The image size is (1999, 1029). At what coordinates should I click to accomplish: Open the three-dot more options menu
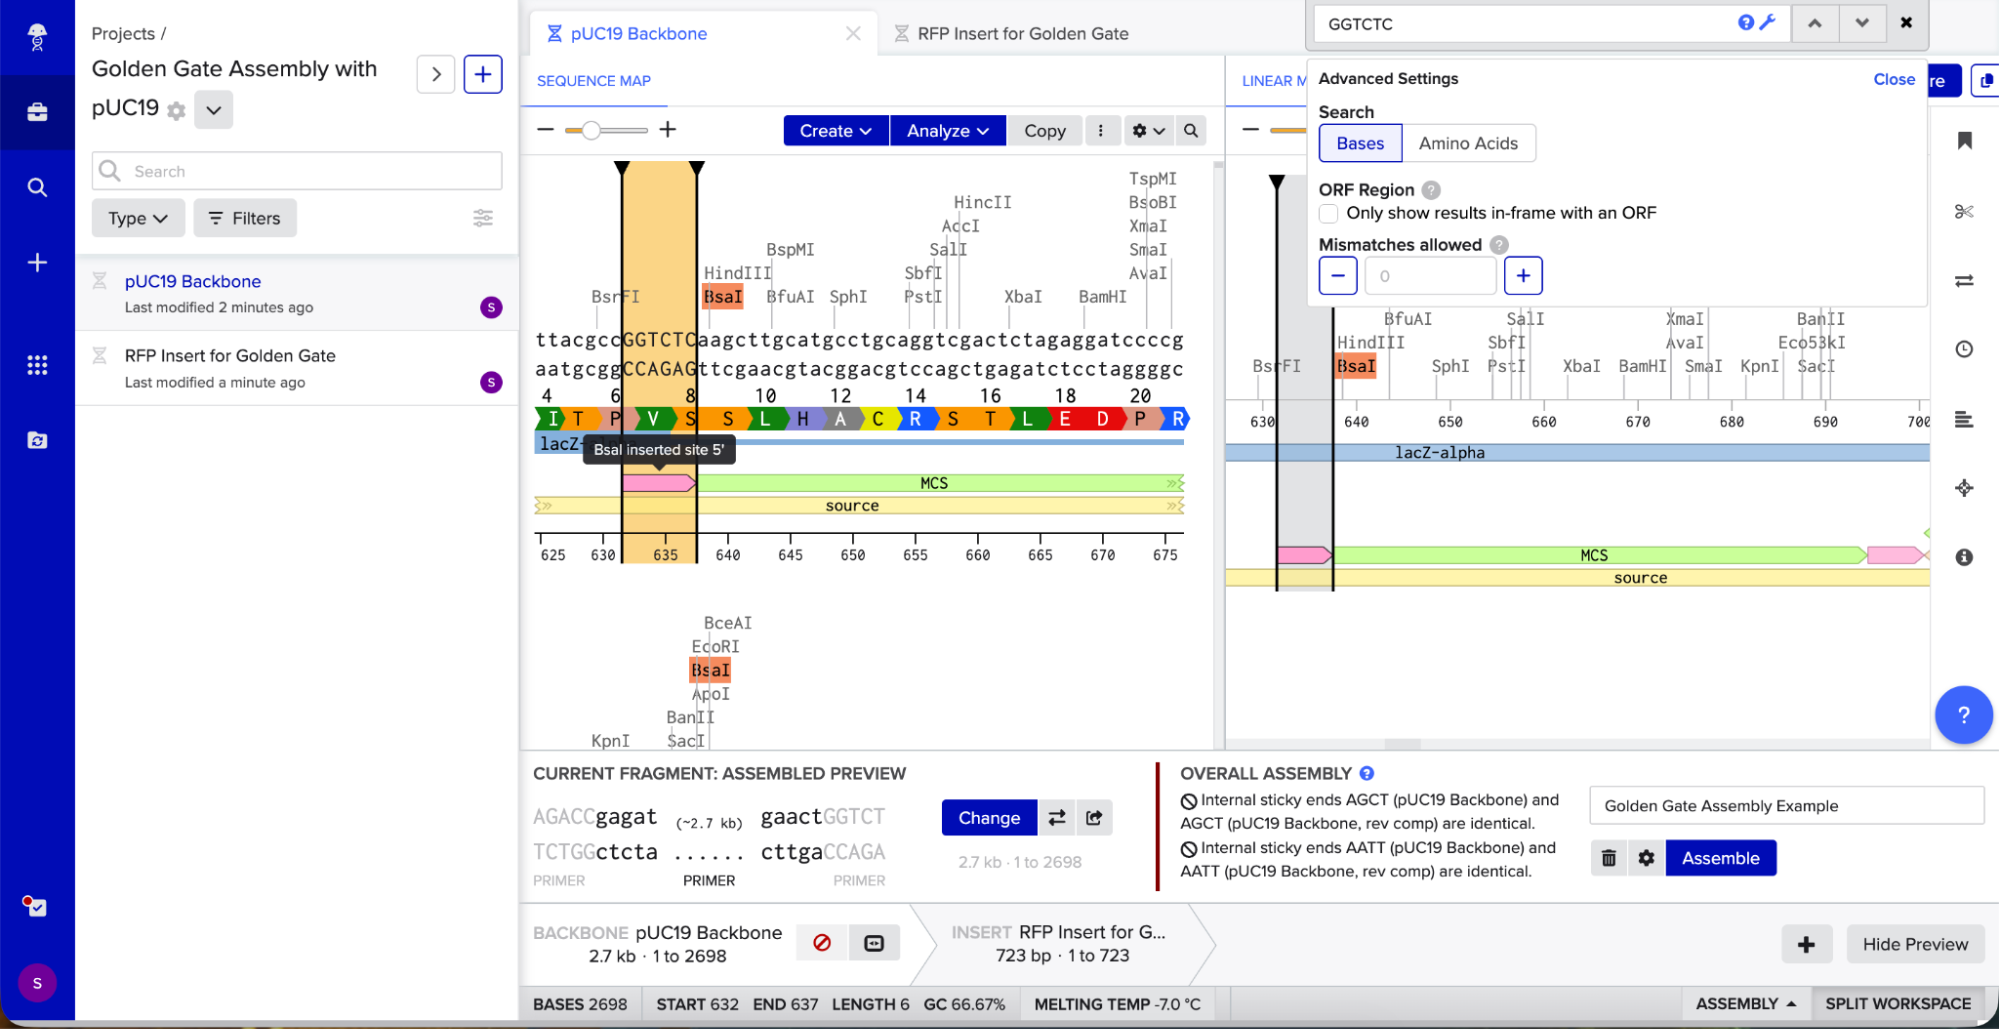click(x=1101, y=130)
